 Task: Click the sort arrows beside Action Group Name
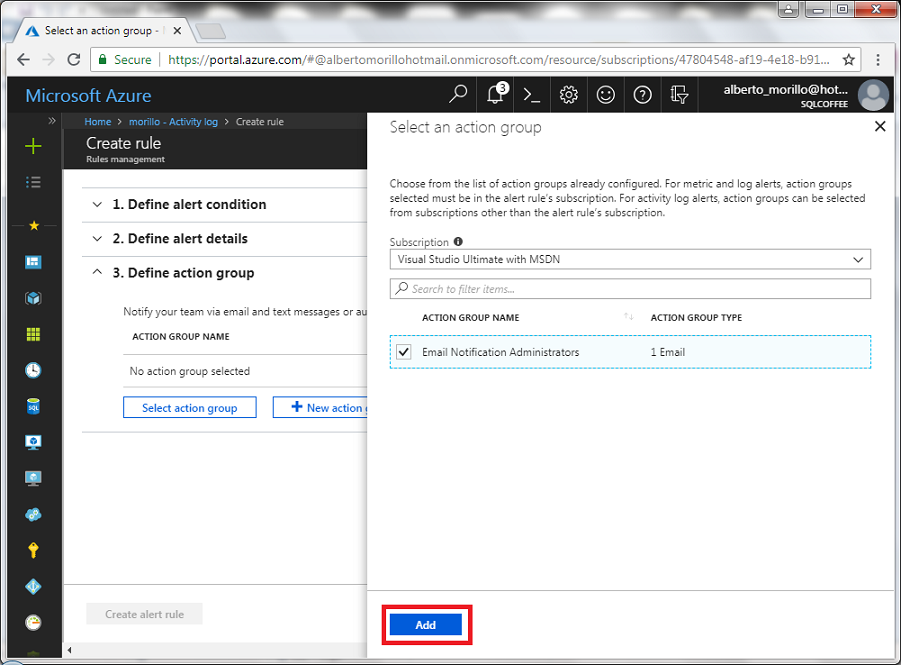[629, 317]
